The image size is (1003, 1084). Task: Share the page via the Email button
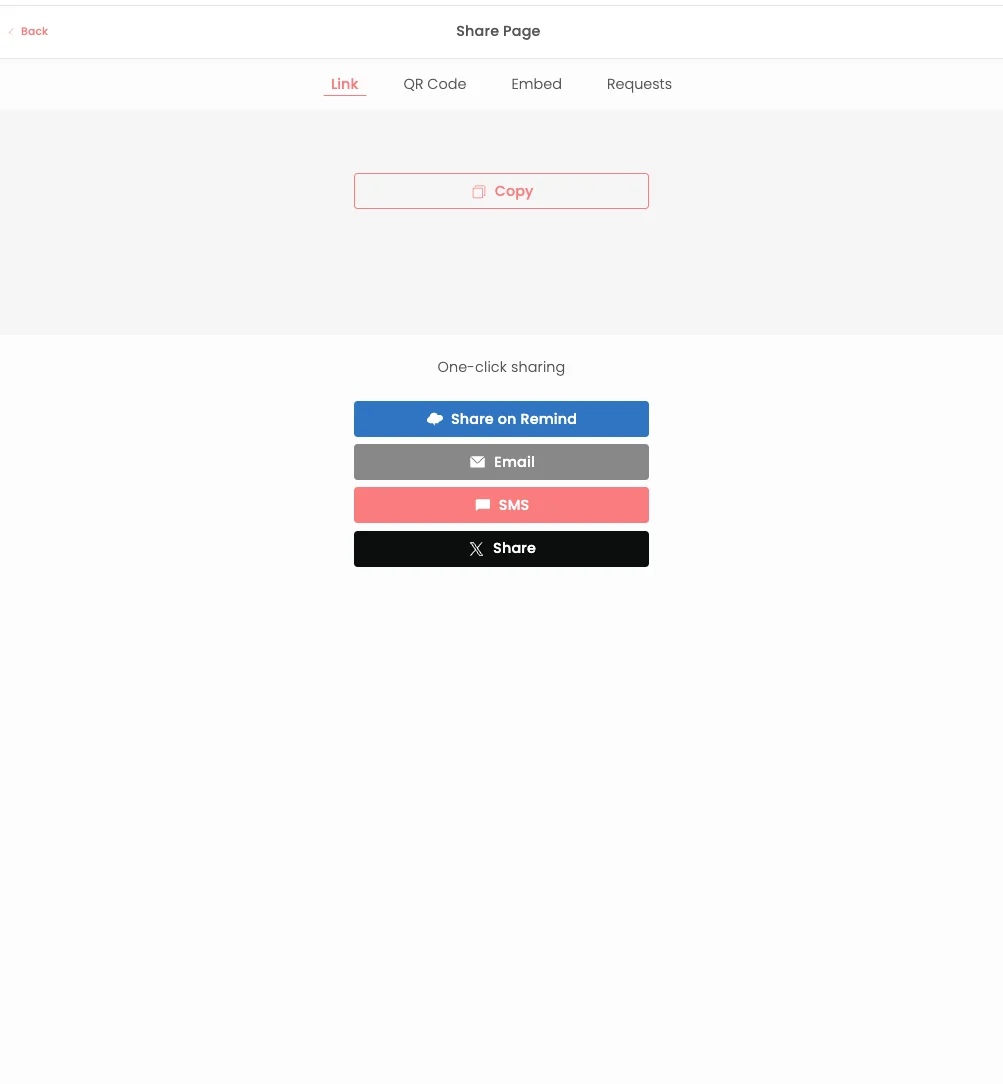pos(501,462)
